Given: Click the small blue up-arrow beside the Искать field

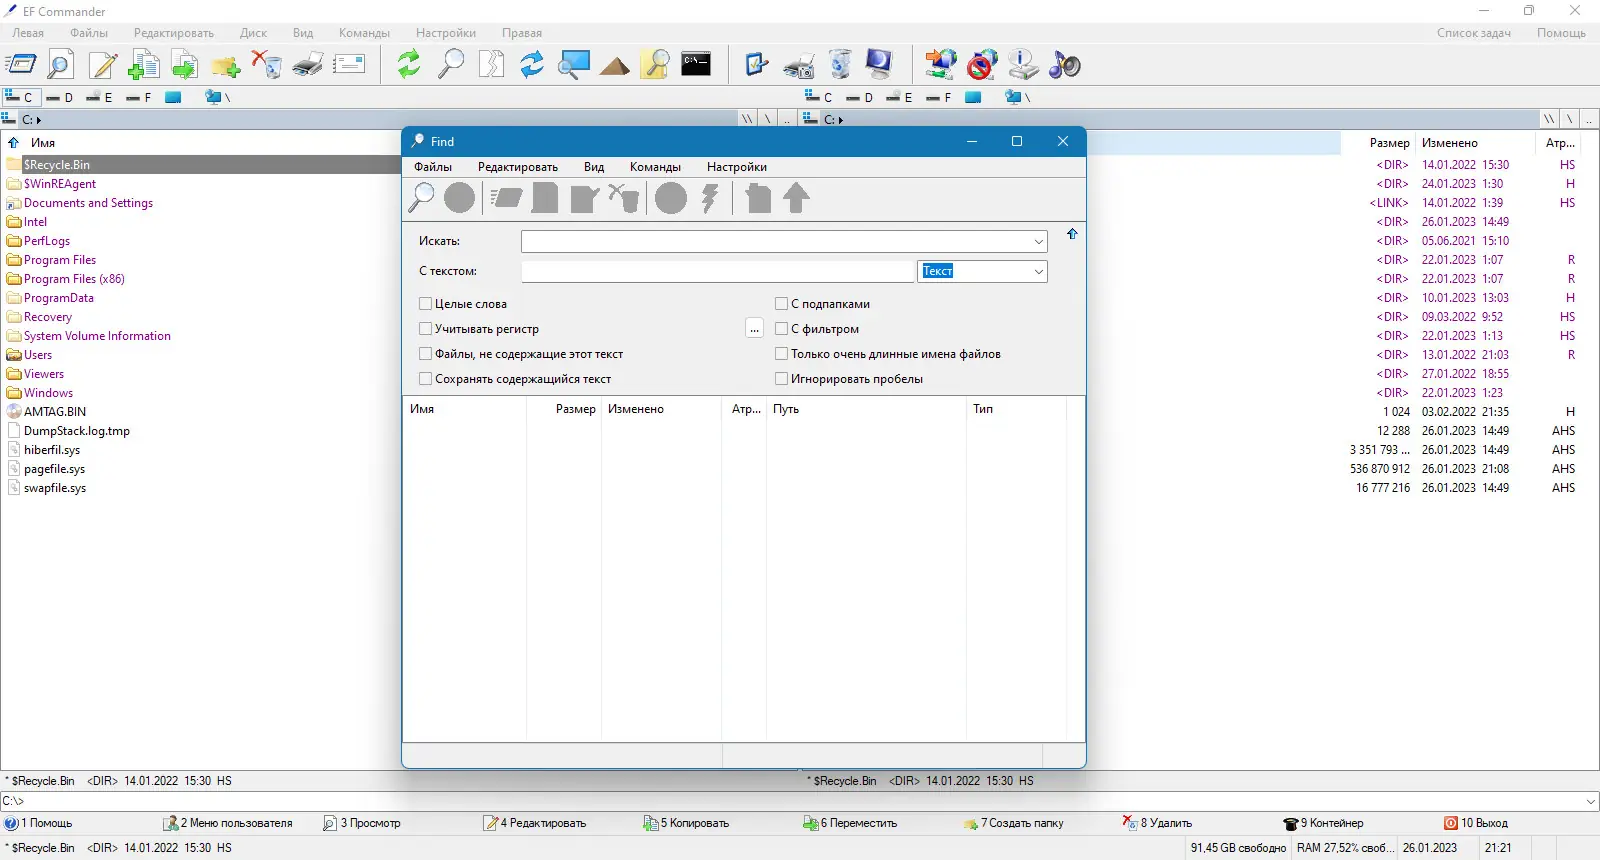Looking at the screenshot, I should tap(1072, 234).
